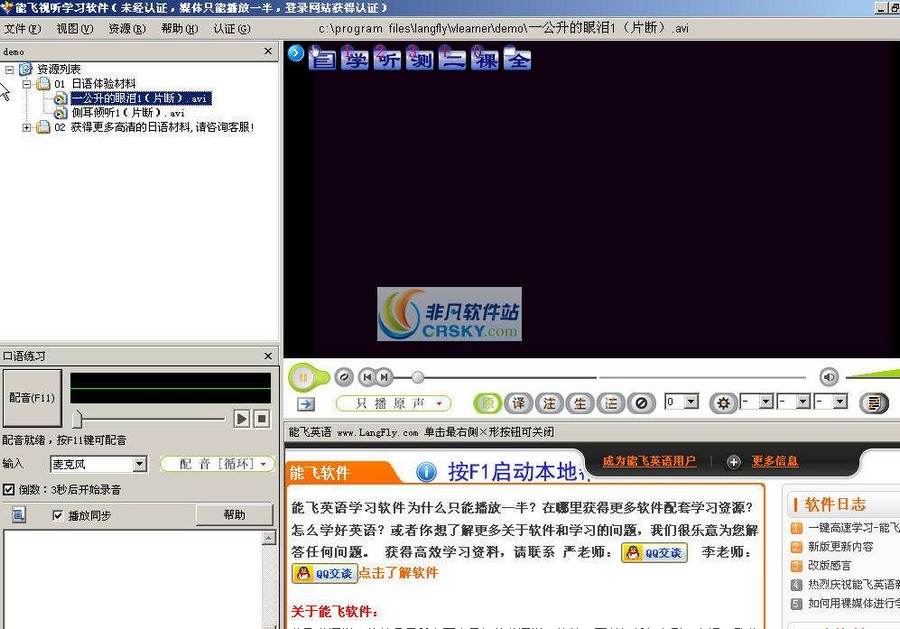Click the 配音(F11) dubbing button
Viewport: 900px width, 629px height.
[32, 398]
